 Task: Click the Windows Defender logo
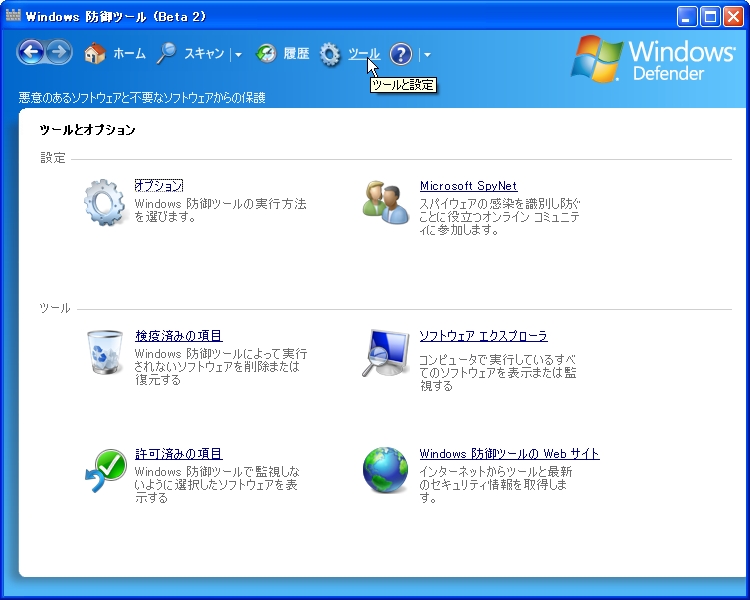coord(653,59)
